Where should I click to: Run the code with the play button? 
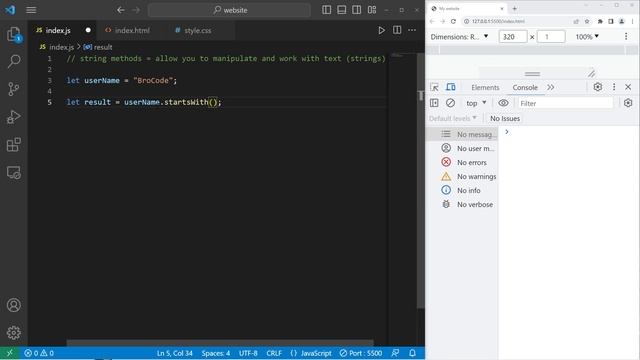click(x=381, y=30)
